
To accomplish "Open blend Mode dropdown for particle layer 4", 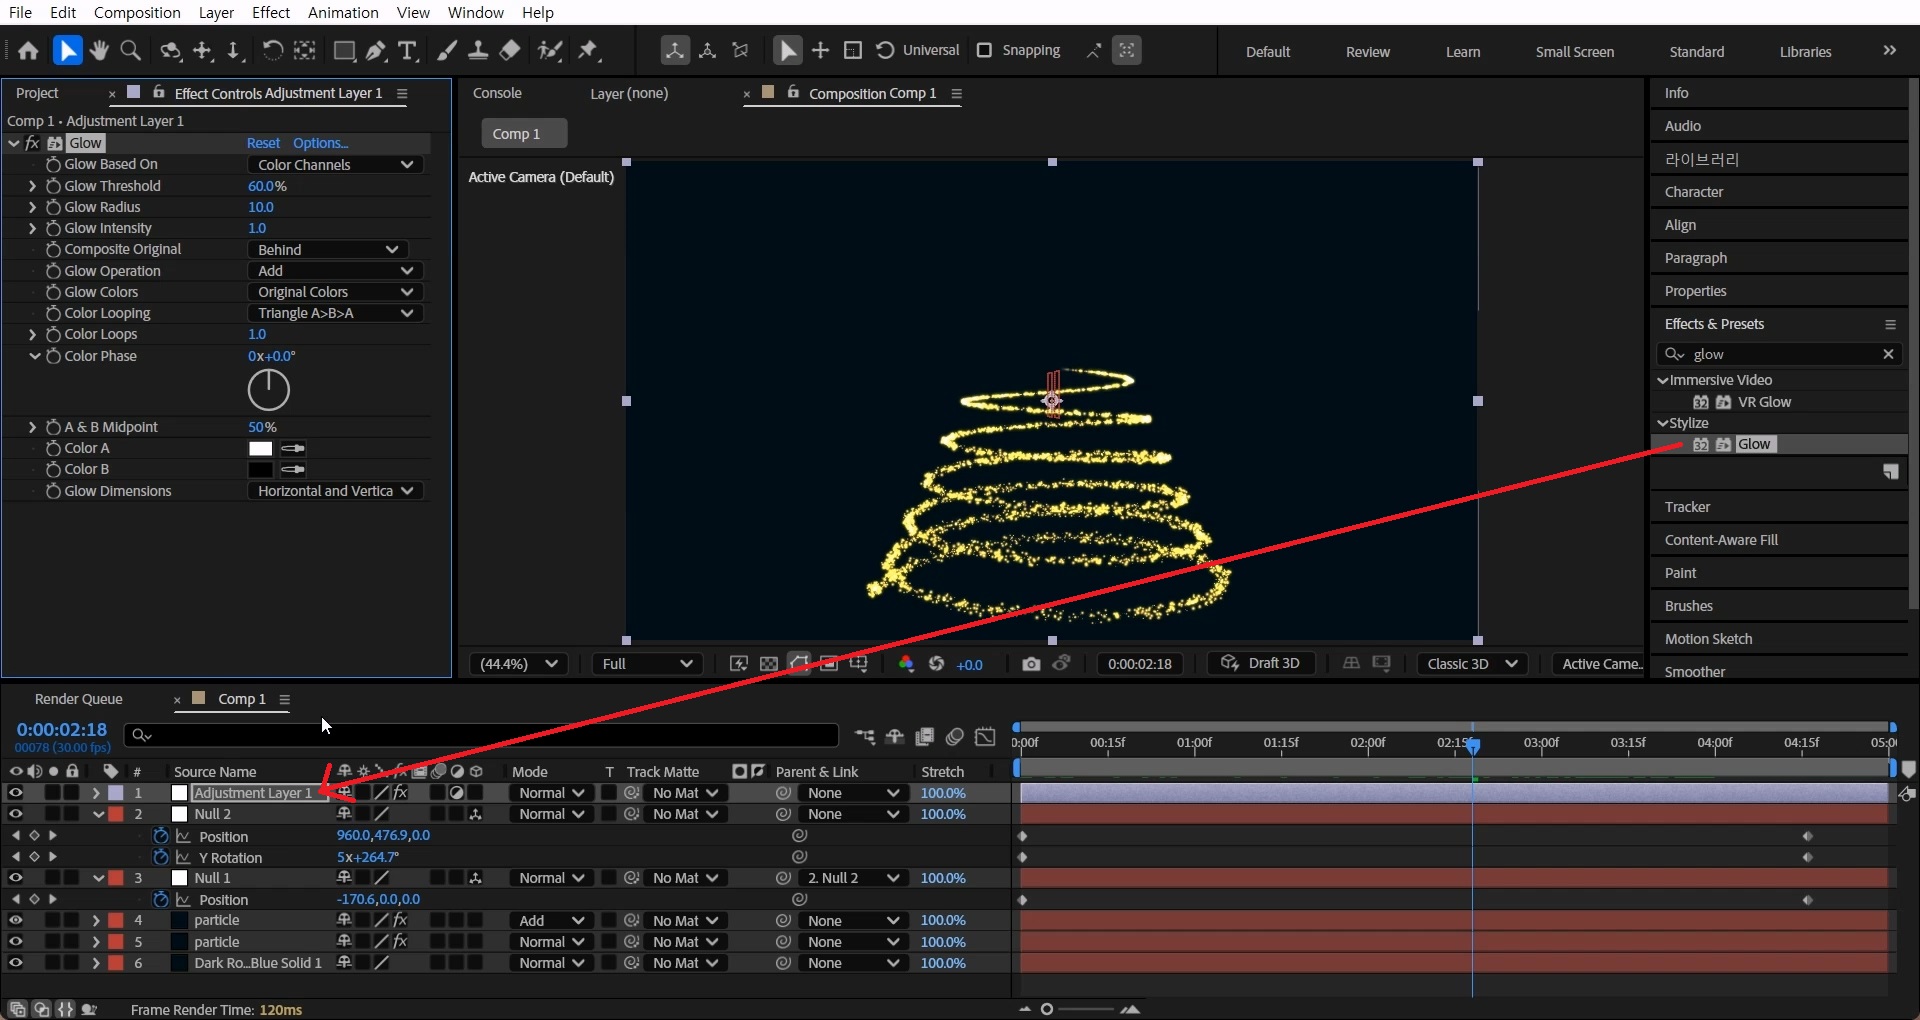I will 551,921.
